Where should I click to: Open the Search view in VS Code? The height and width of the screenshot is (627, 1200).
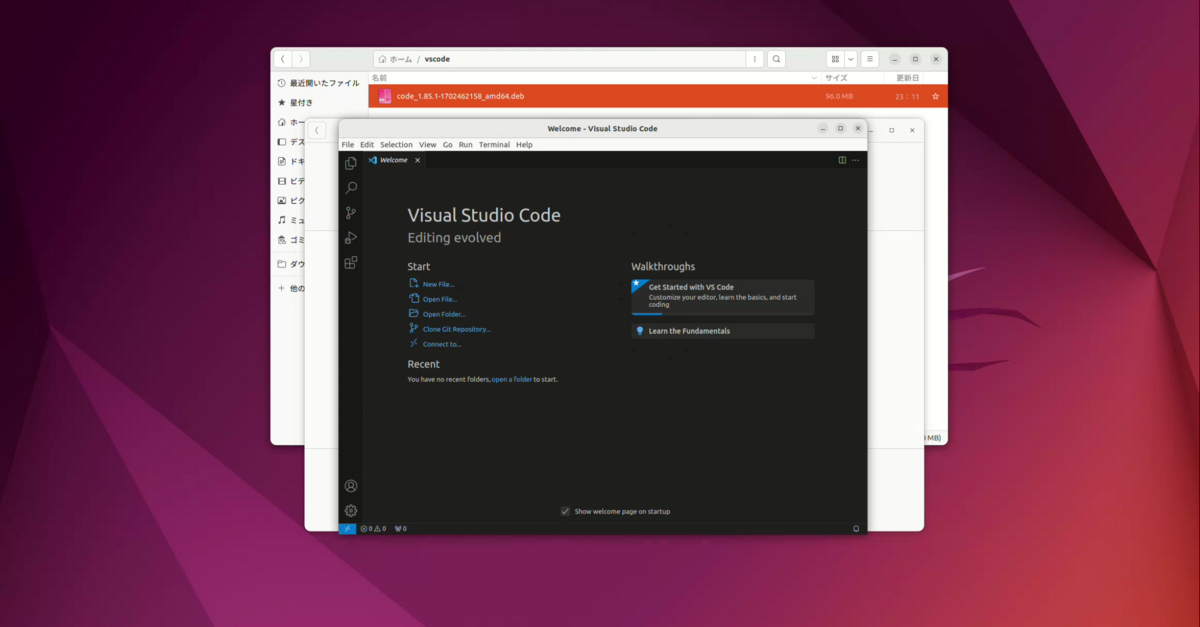click(351, 188)
